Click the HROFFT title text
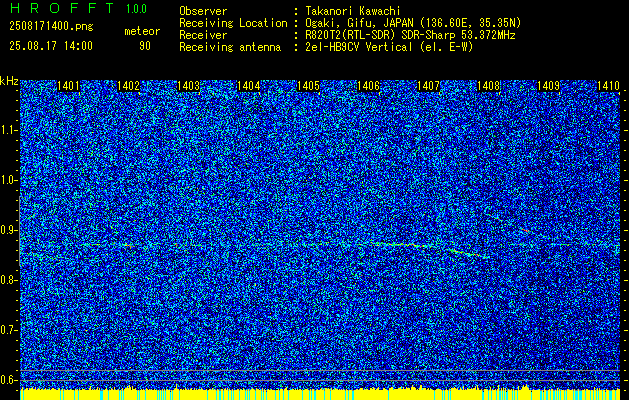Screen dimensions: 629x400 coord(63,8)
